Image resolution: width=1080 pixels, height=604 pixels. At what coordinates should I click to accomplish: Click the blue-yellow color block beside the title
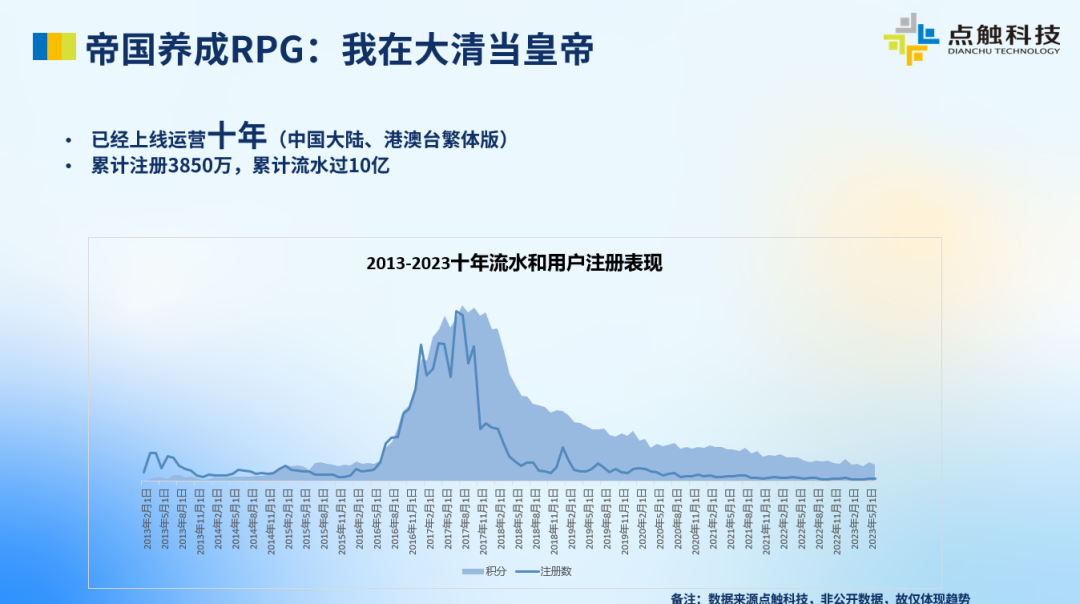click(x=54, y=46)
